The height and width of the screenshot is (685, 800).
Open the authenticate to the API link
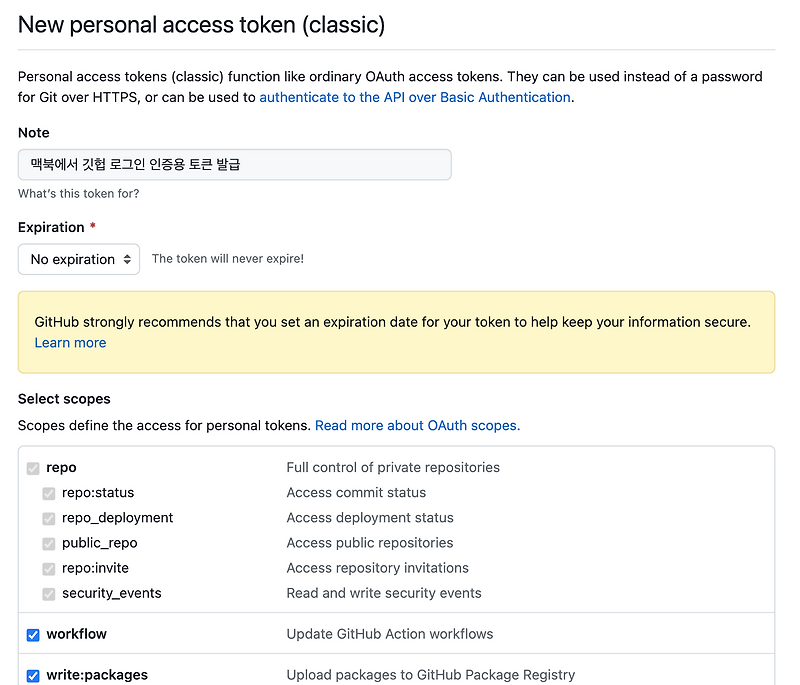click(x=414, y=97)
